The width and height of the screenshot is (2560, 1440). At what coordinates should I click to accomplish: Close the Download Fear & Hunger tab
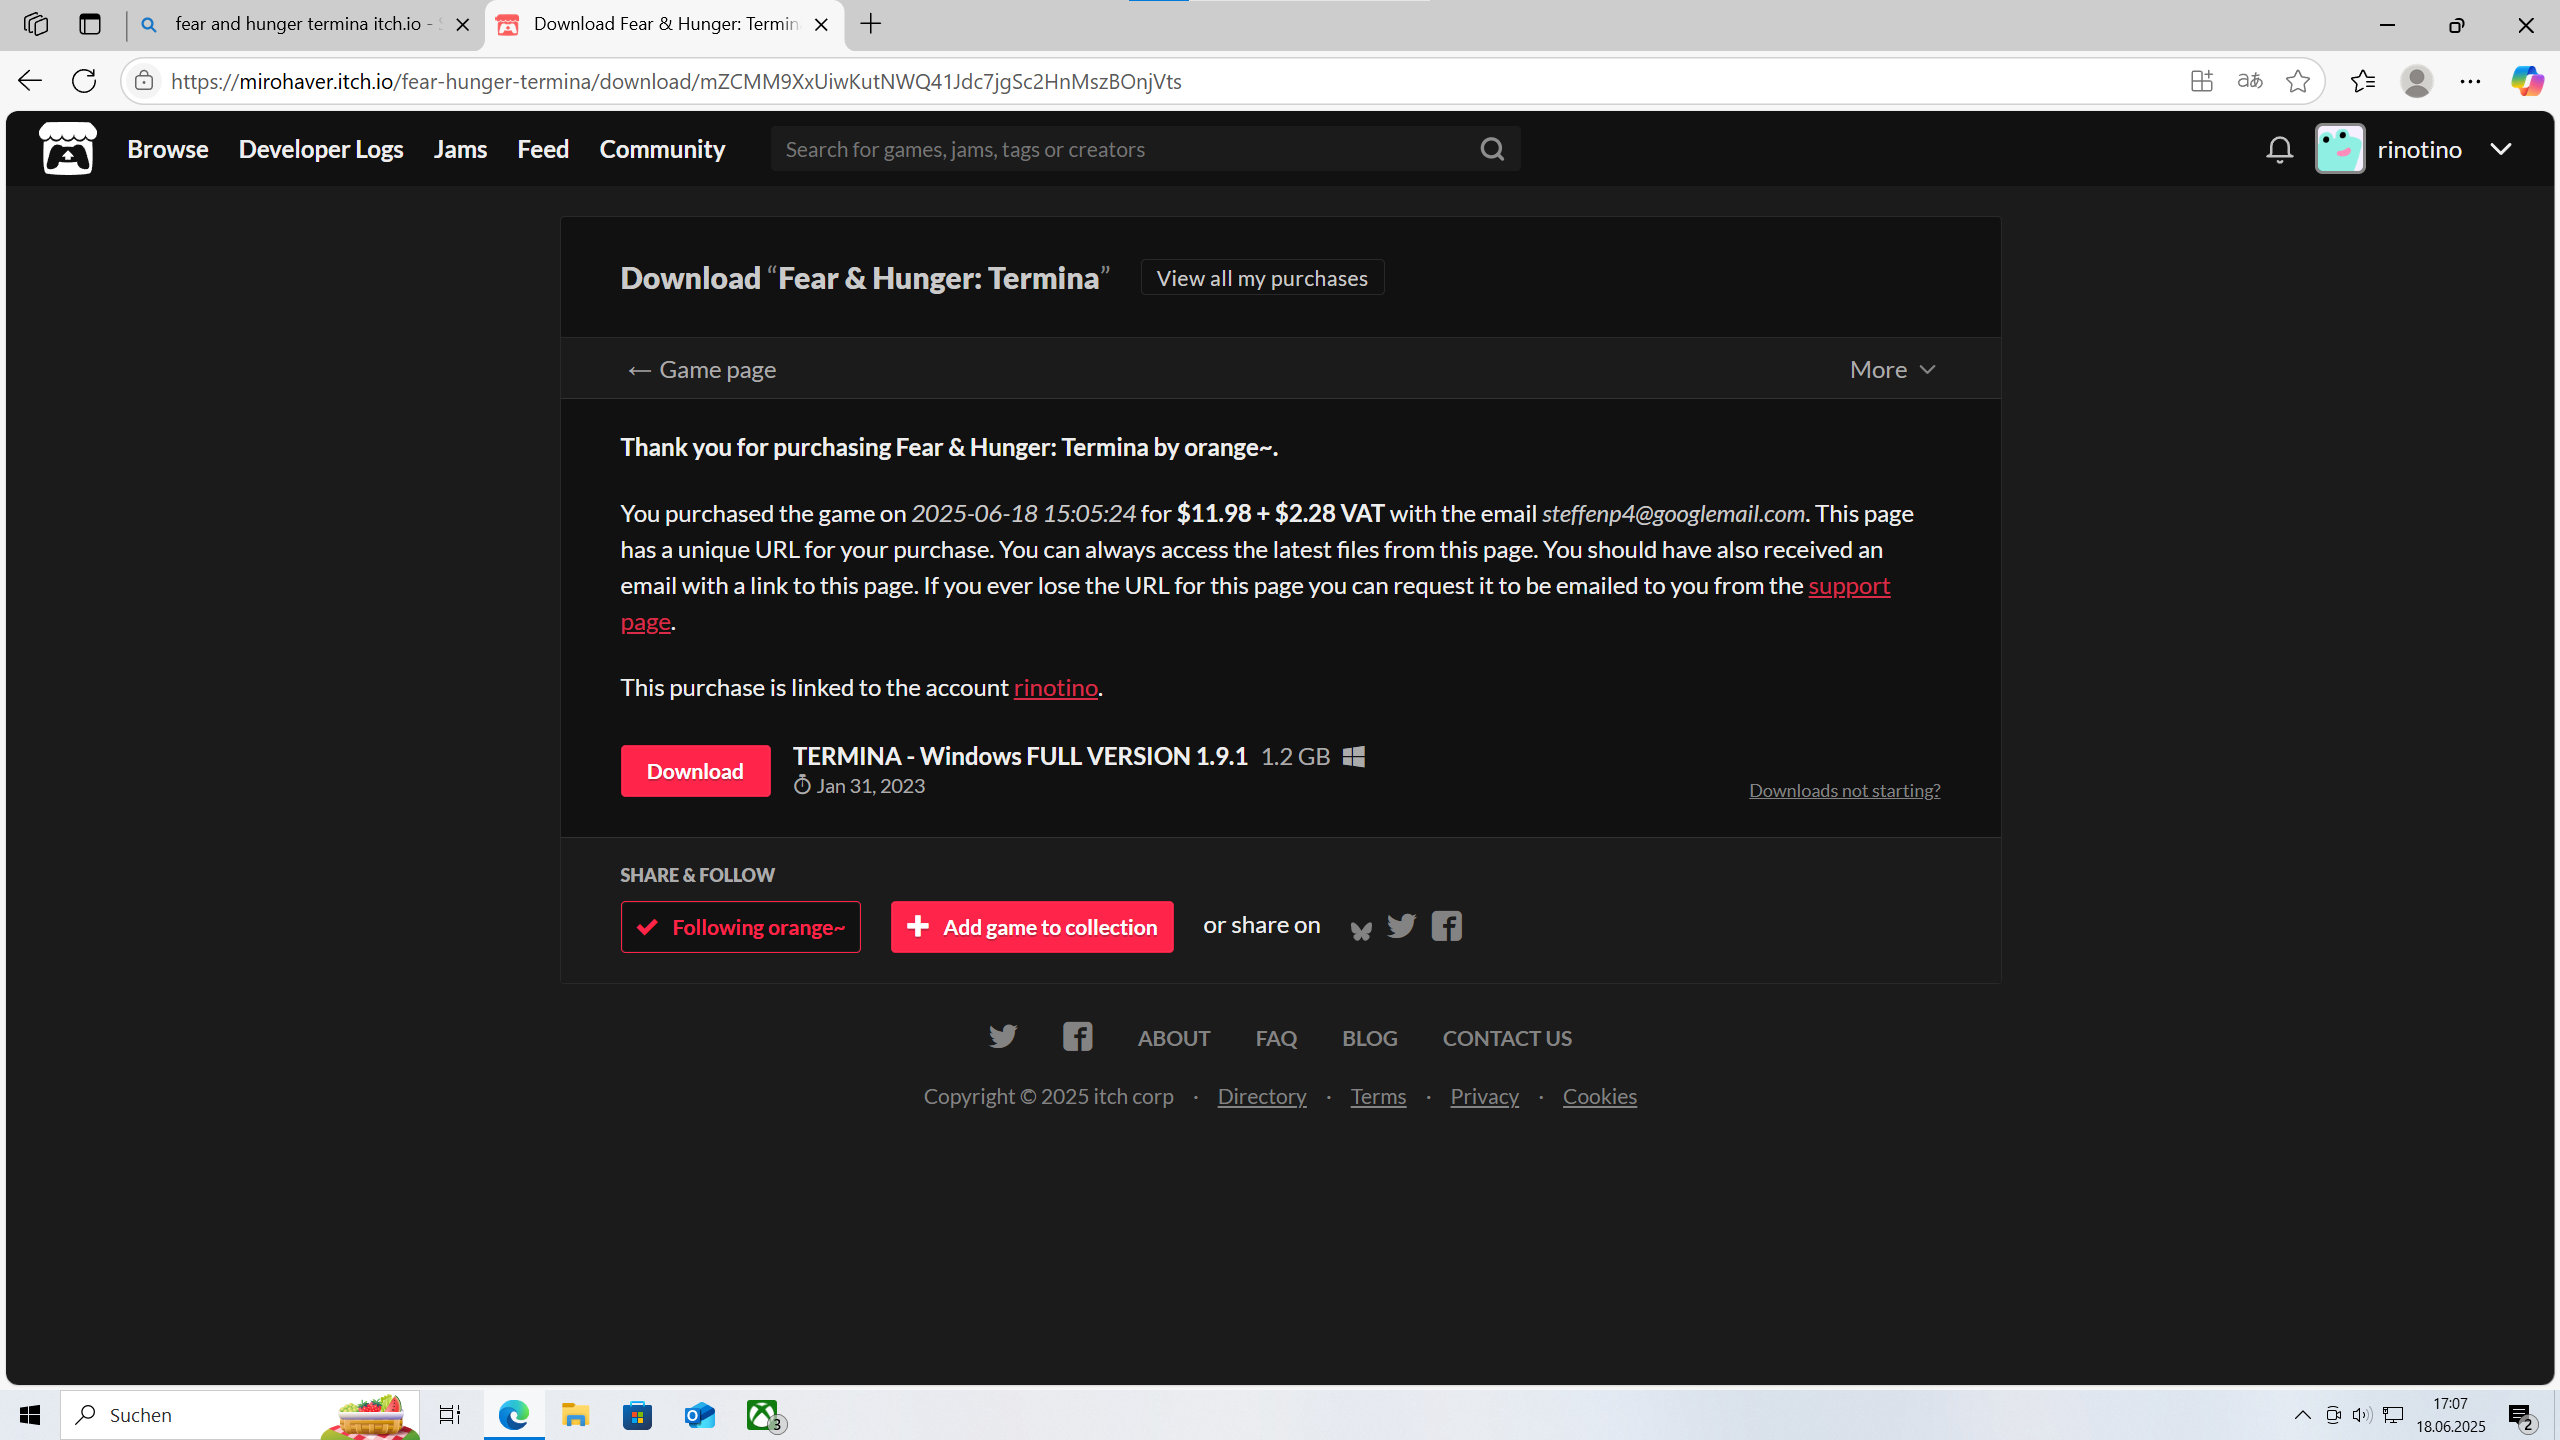821,25
